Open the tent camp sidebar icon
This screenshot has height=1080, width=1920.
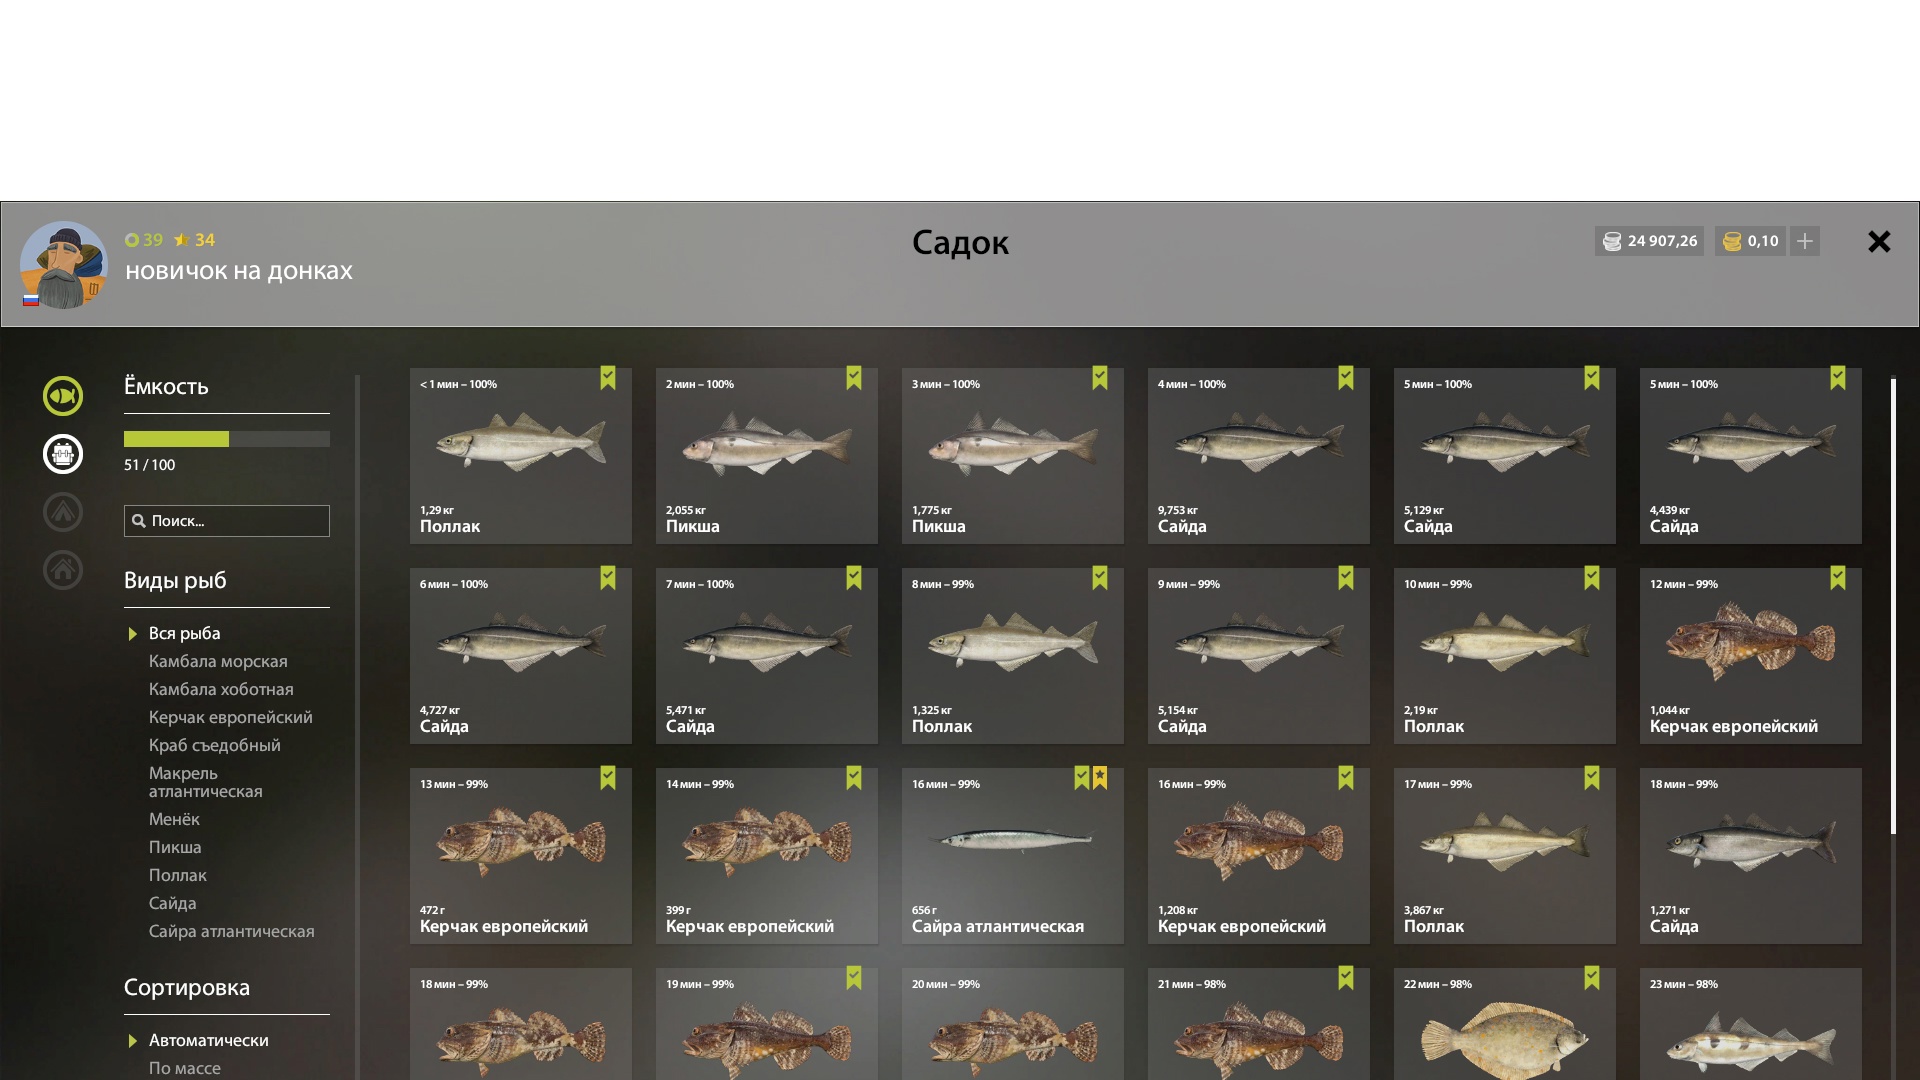(63, 512)
